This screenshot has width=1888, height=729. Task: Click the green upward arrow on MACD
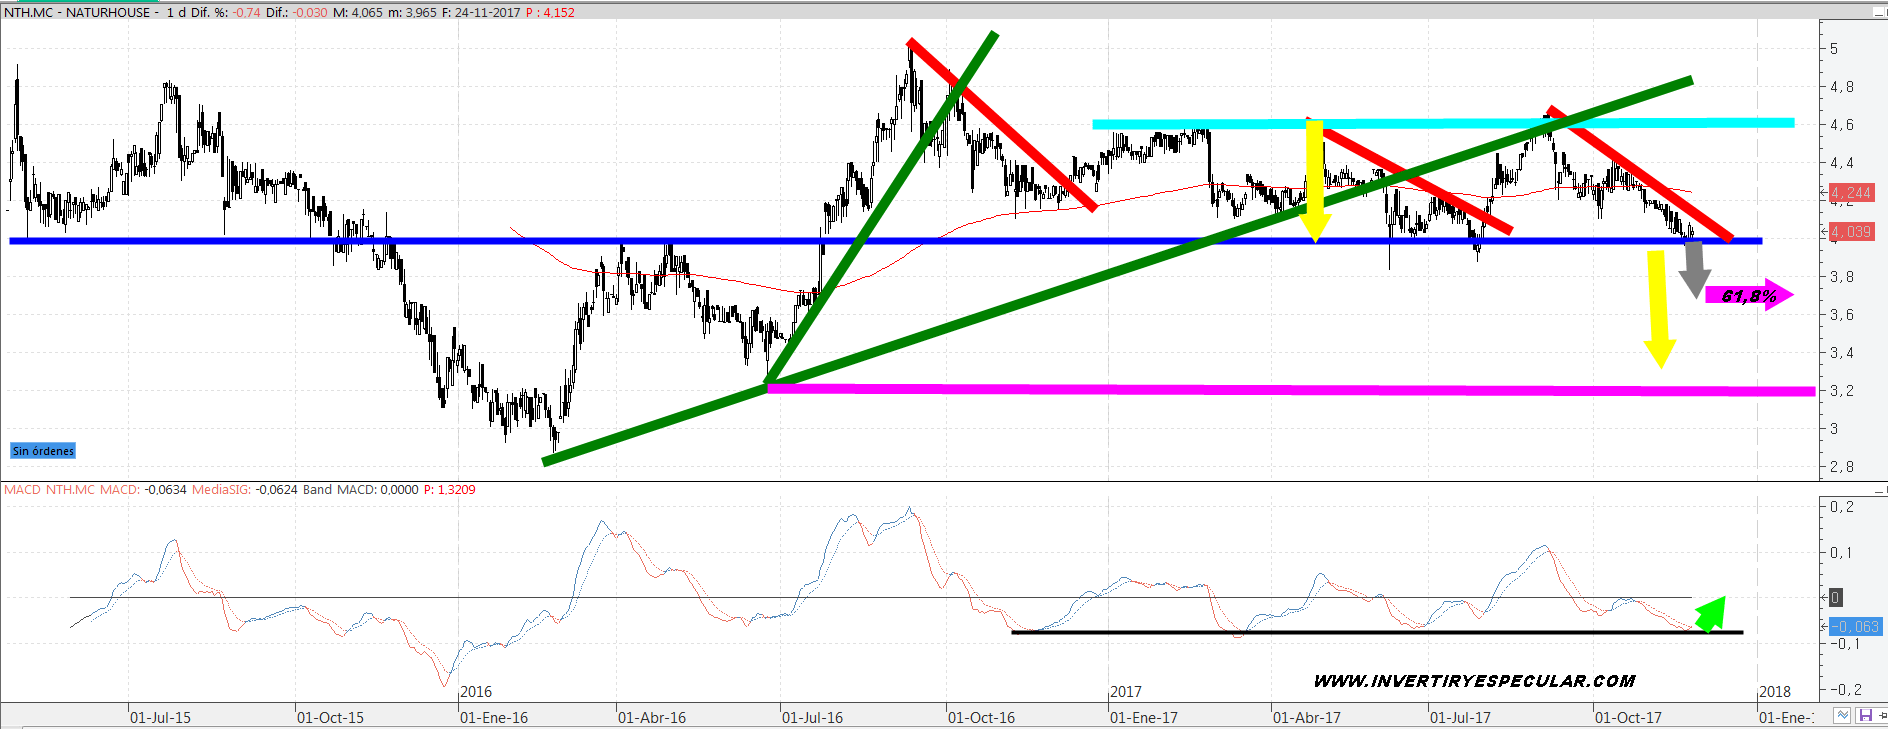[x=1712, y=613]
